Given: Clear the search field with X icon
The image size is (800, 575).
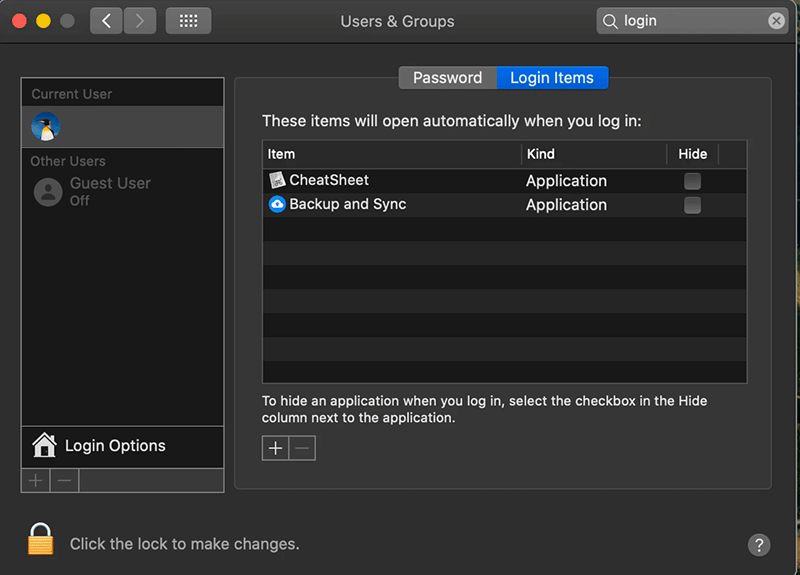Looking at the screenshot, I should (777, 21).
